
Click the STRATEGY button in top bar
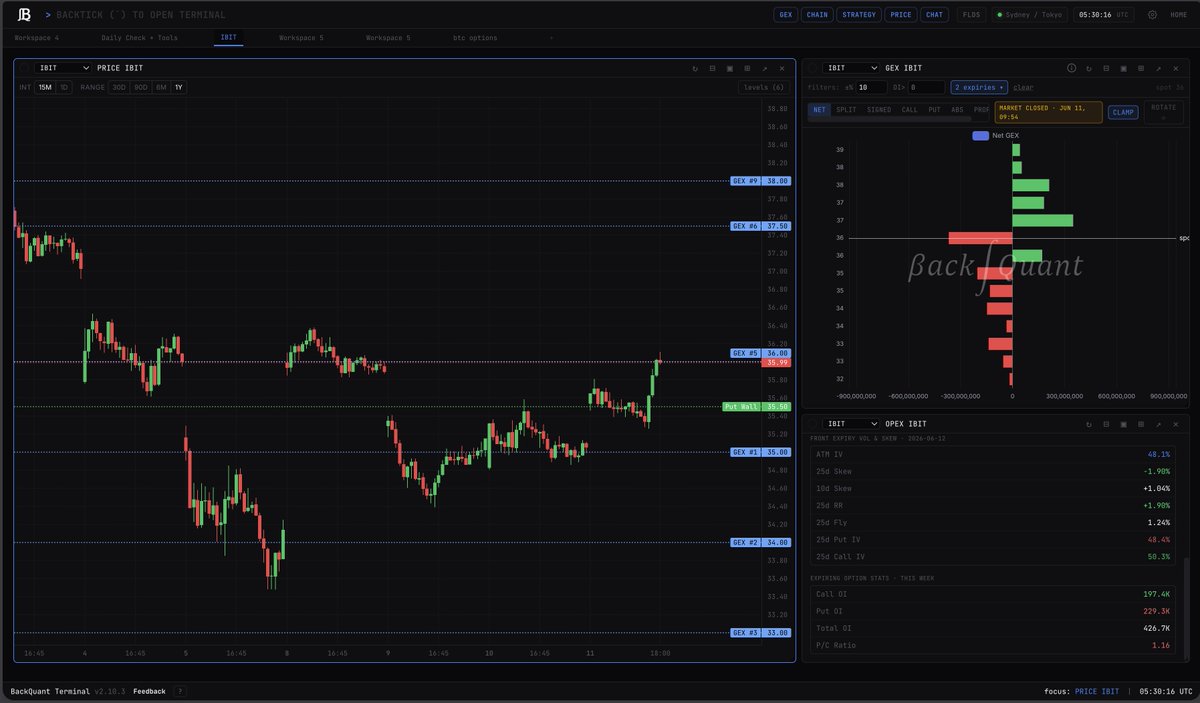(858, 15)
